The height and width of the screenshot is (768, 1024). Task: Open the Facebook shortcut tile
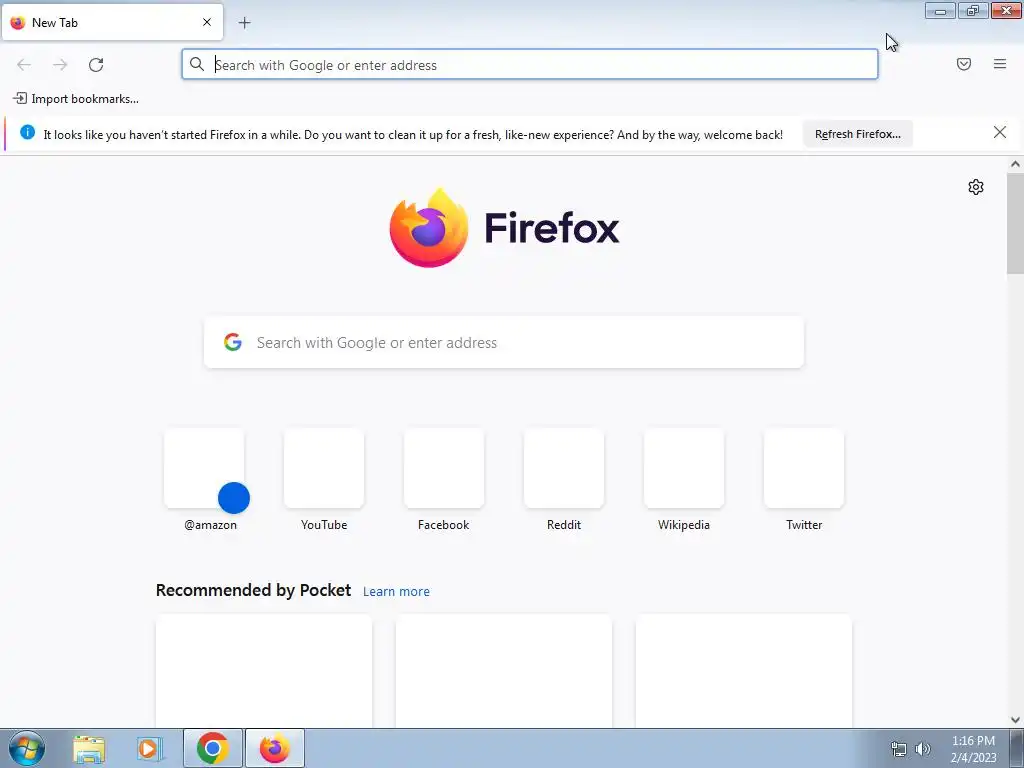click(444, 468)
